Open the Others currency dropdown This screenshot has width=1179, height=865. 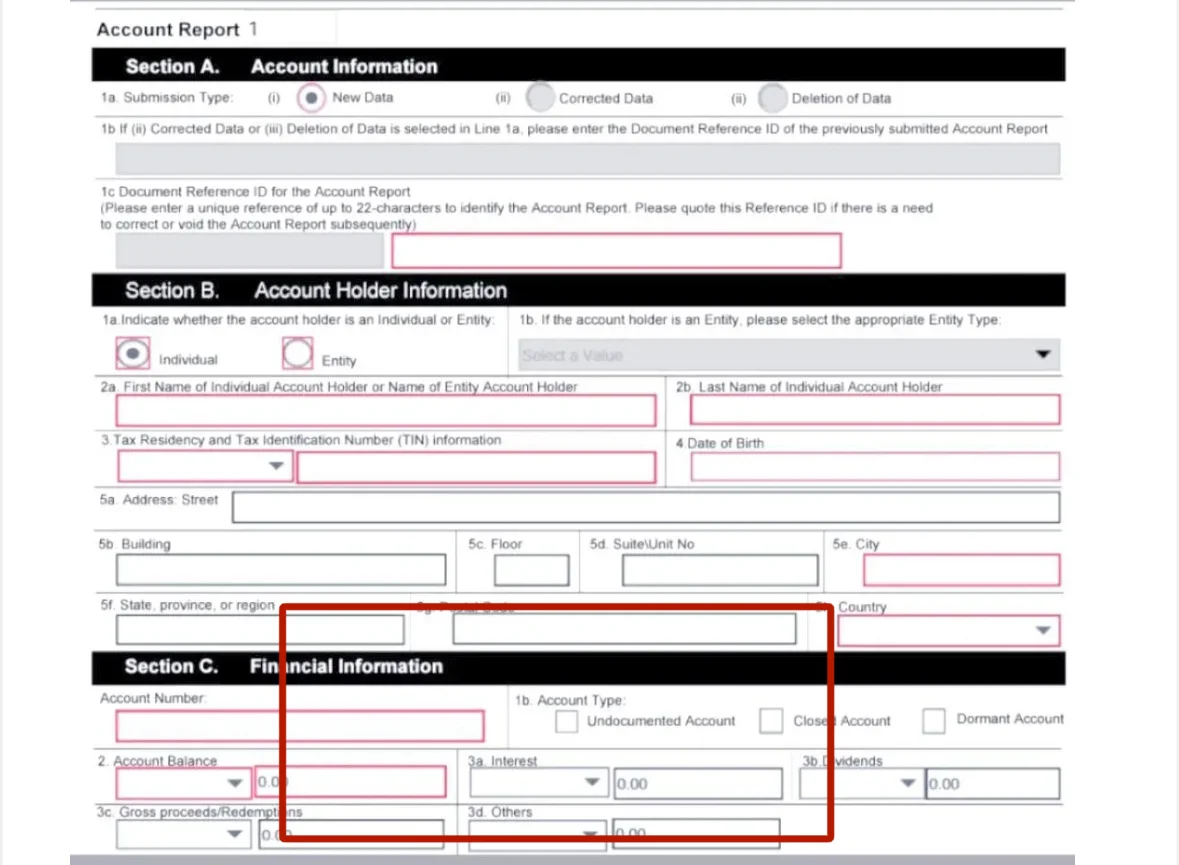tap(537, 835)
